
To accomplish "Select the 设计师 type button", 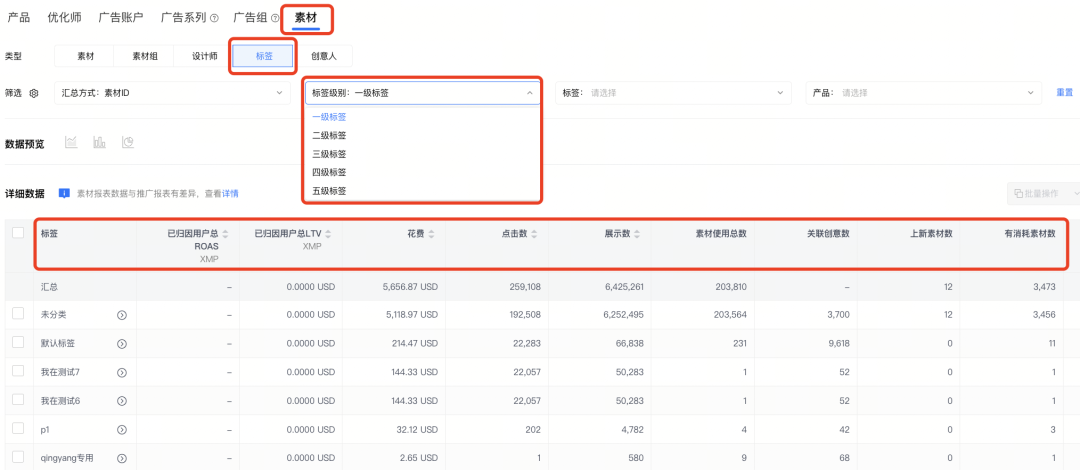I will point(204,57).
